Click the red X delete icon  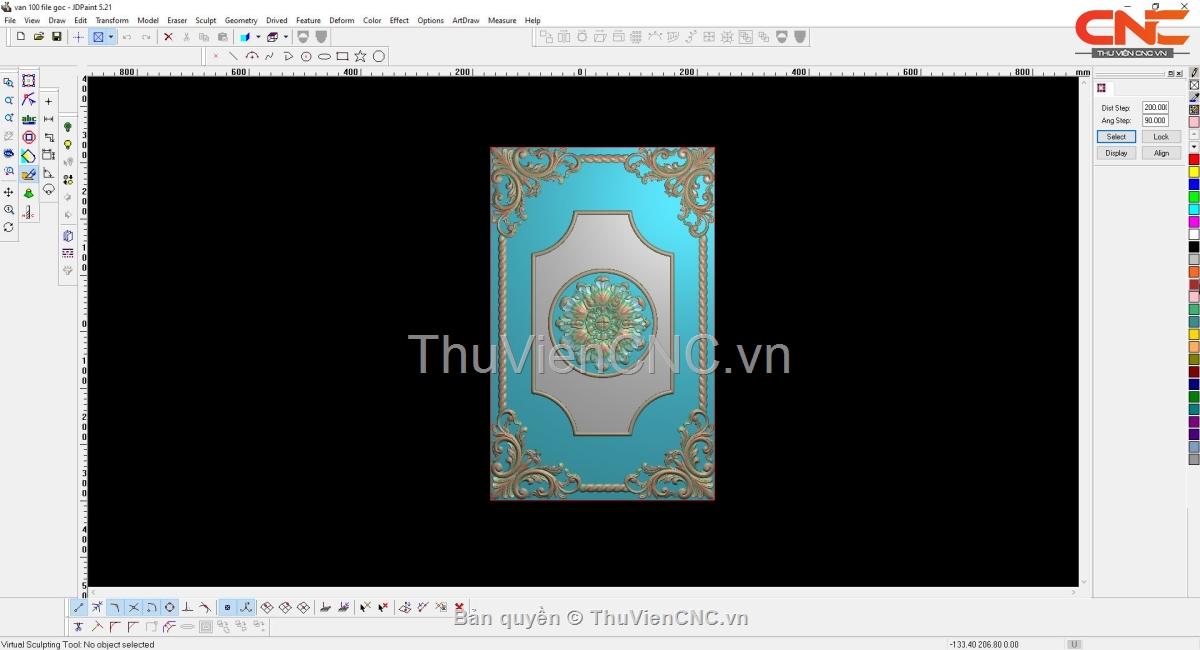tap(168, 37)
